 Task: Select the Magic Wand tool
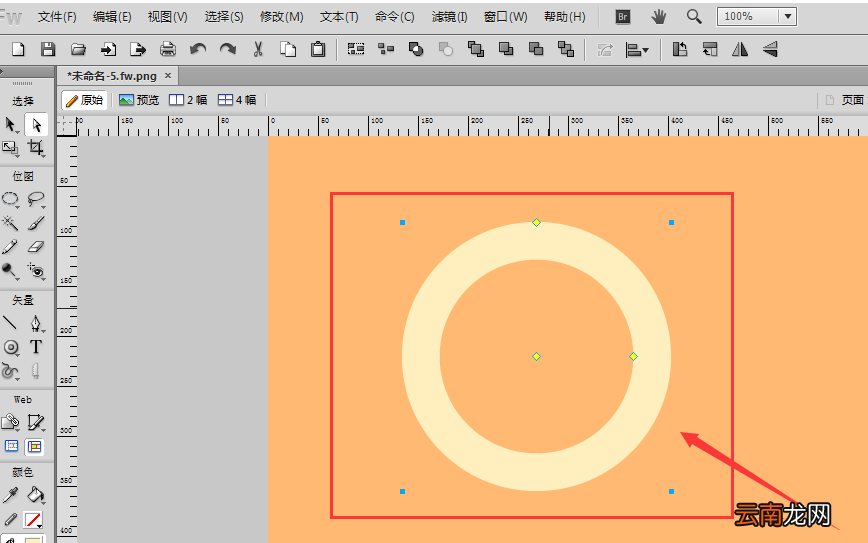point(11,223)
